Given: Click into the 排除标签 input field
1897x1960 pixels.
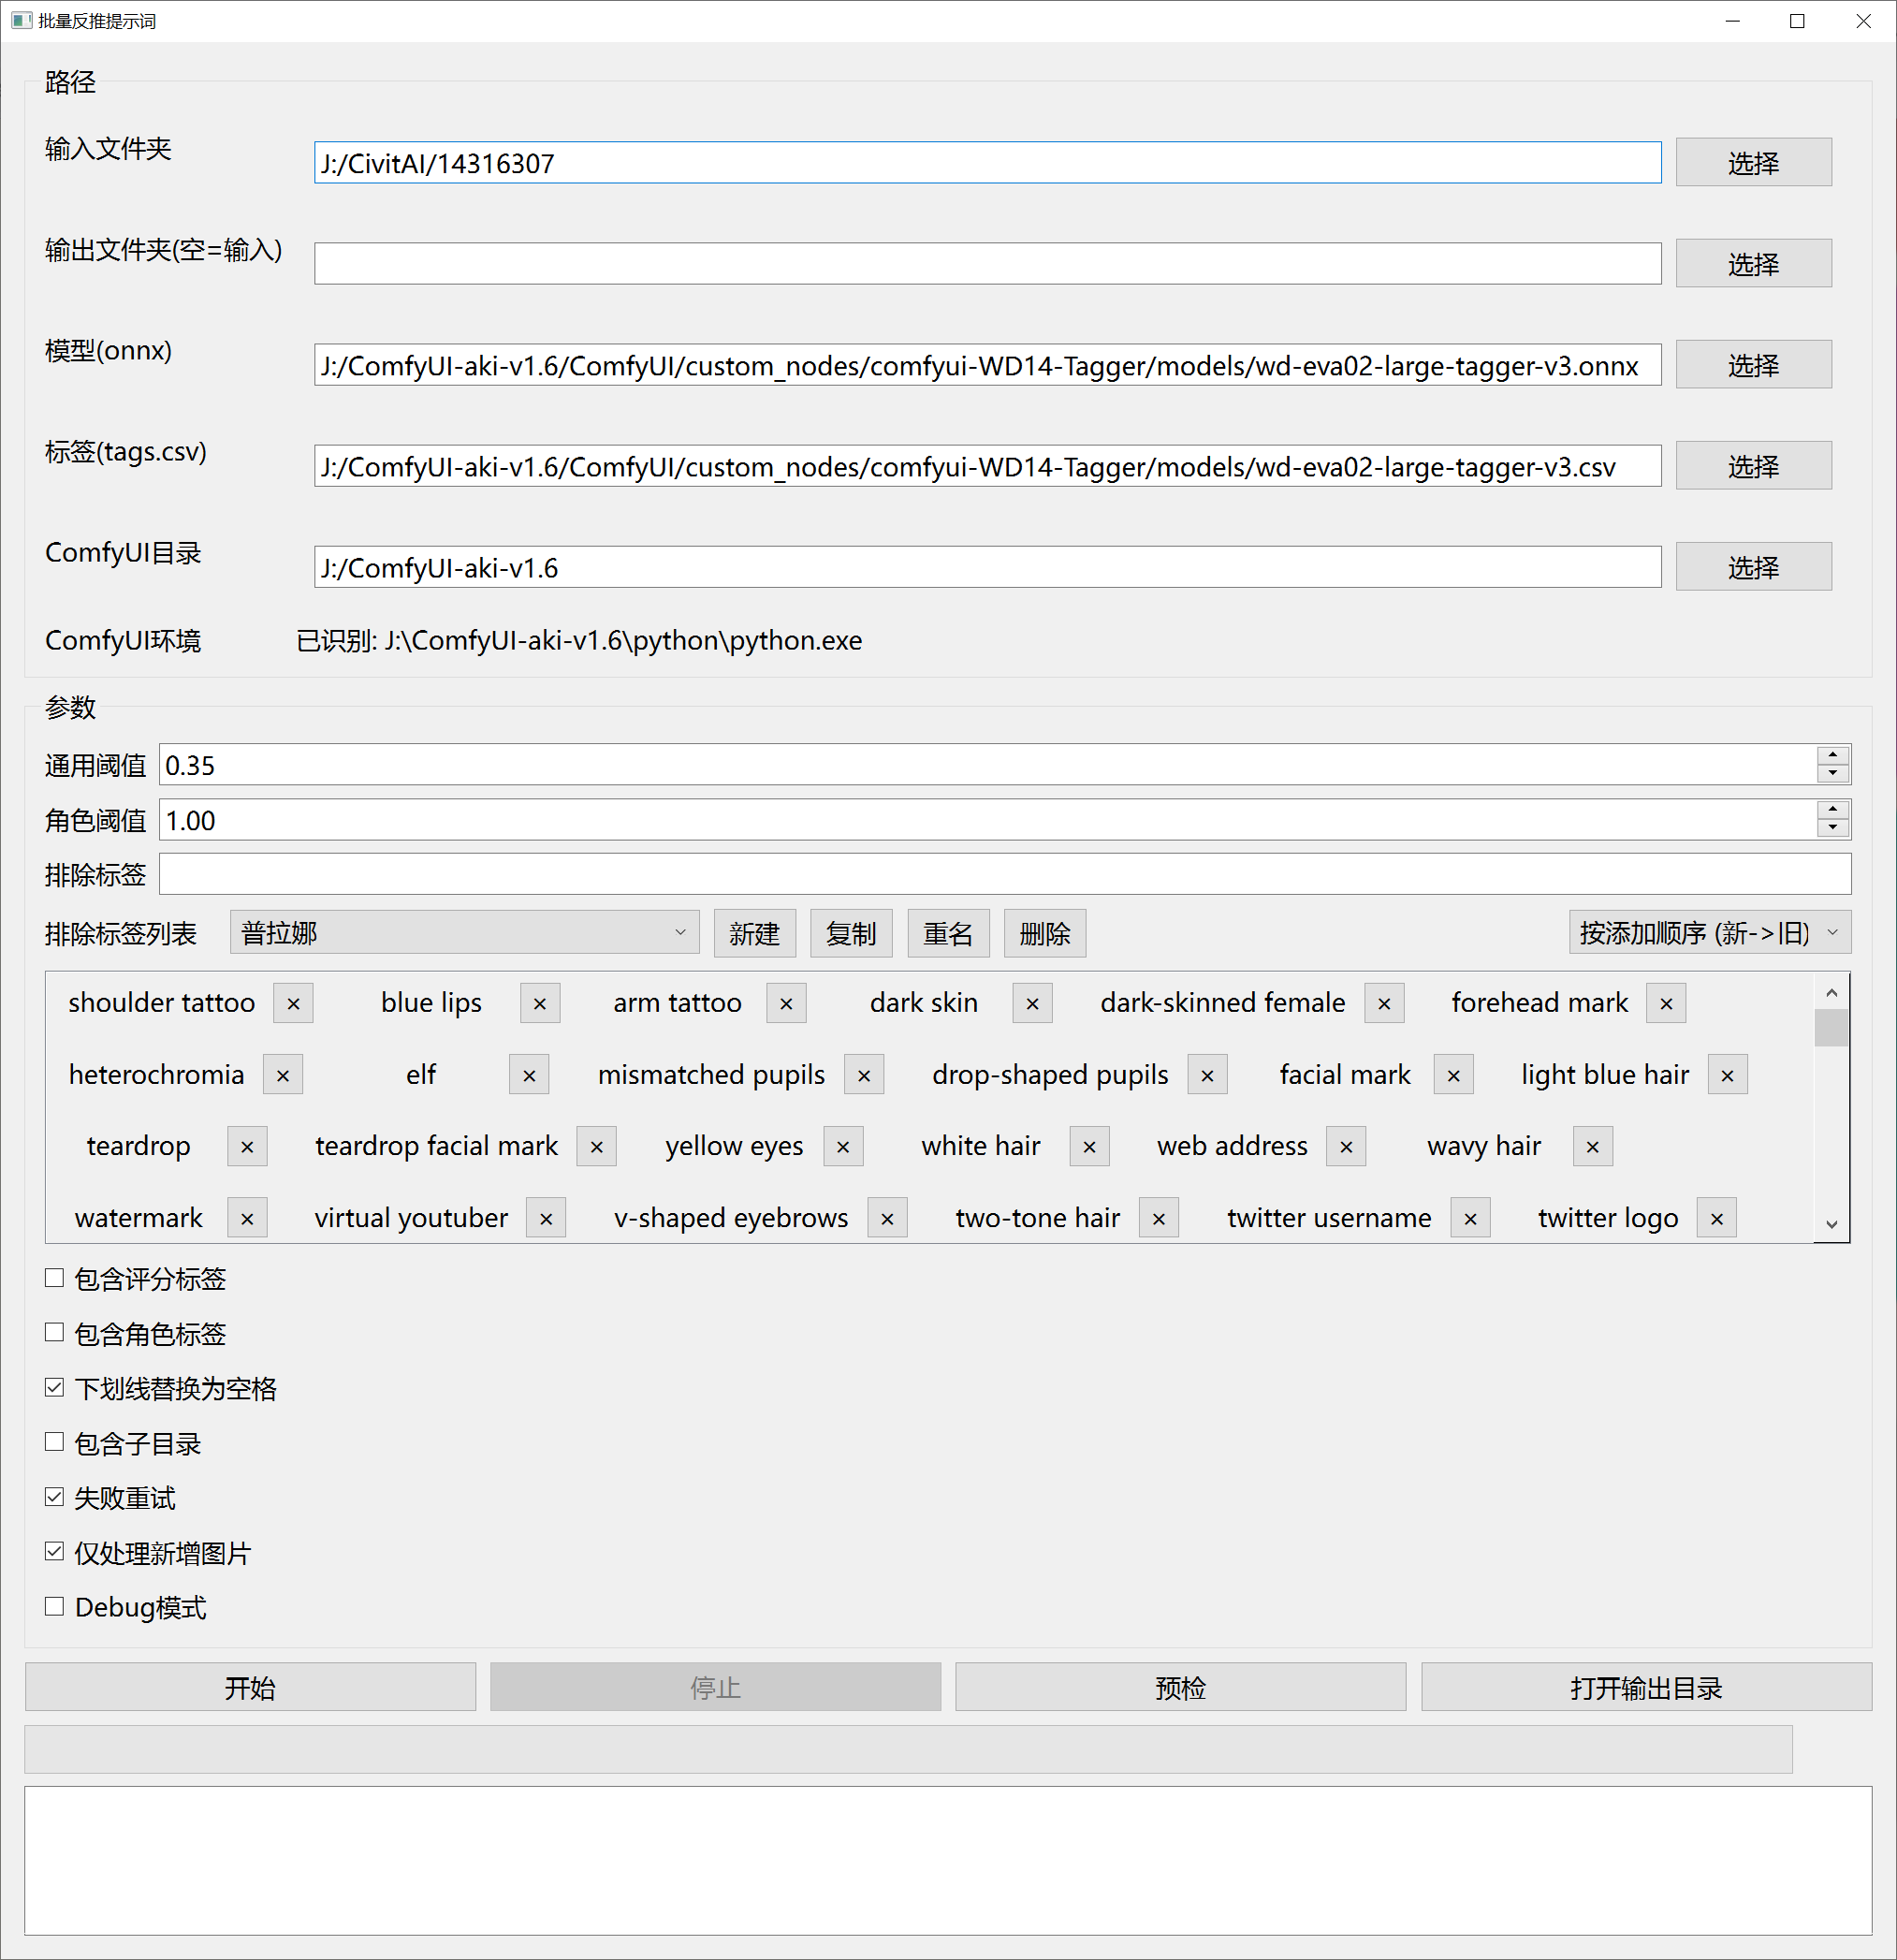Looking at the screenshot, I should (1004, 874).
